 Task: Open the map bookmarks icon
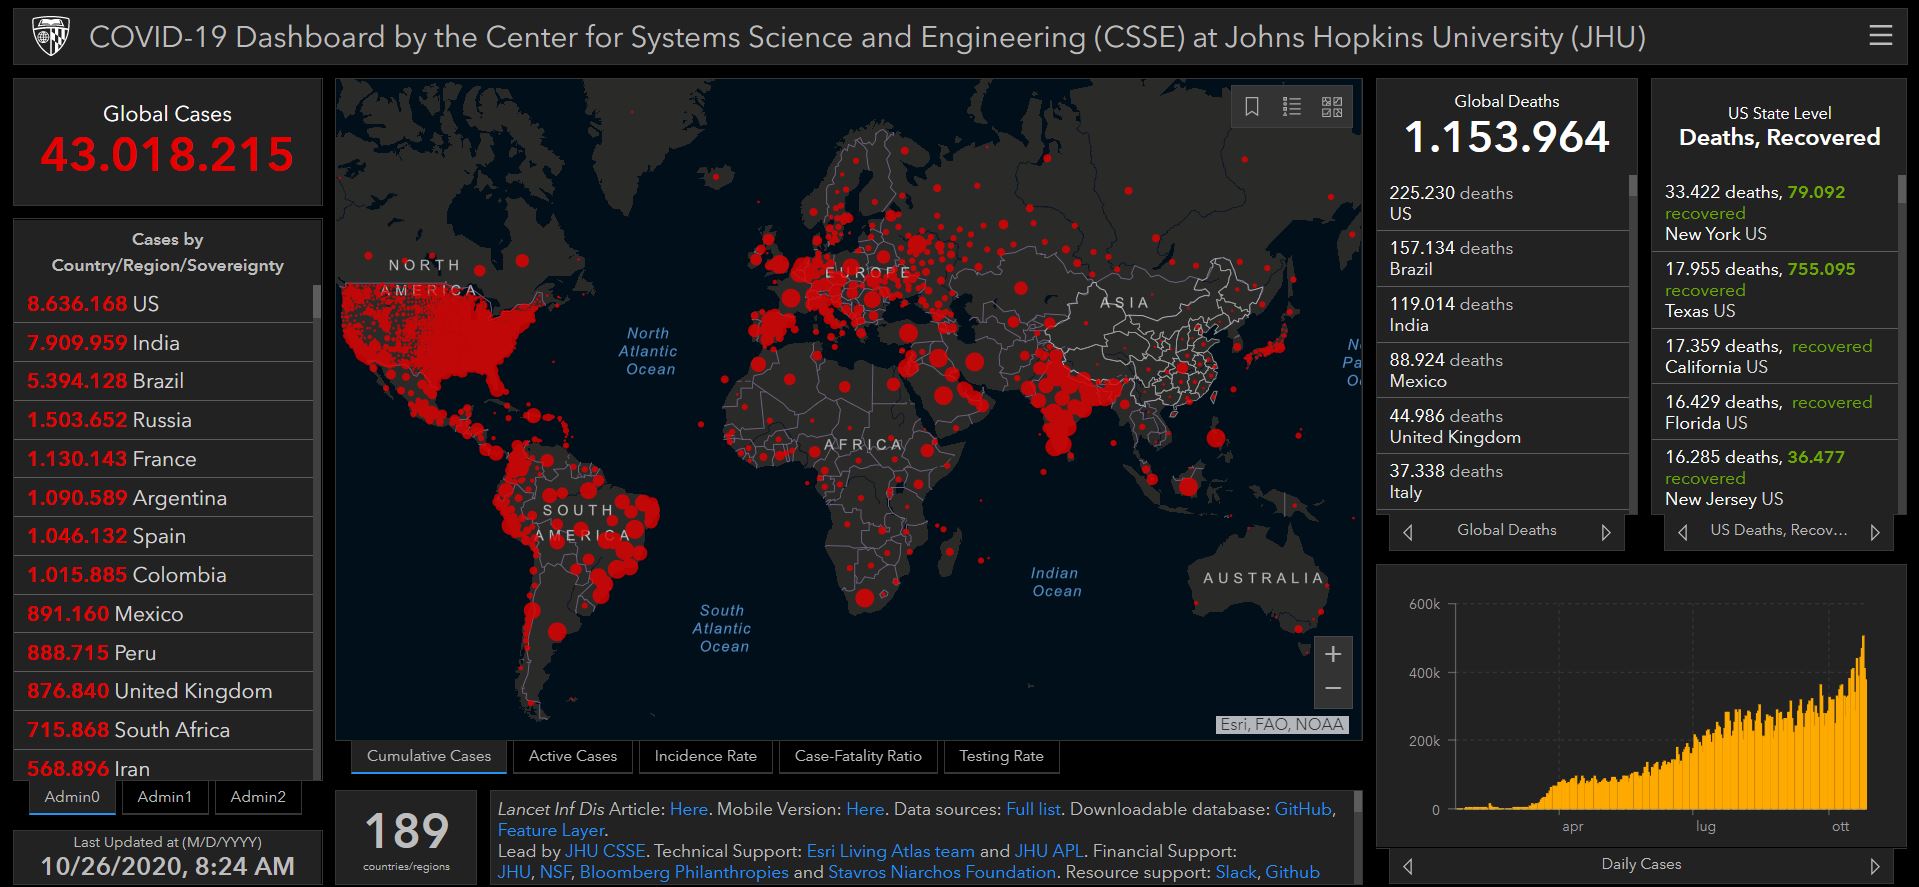click(x=1251, y=107)
